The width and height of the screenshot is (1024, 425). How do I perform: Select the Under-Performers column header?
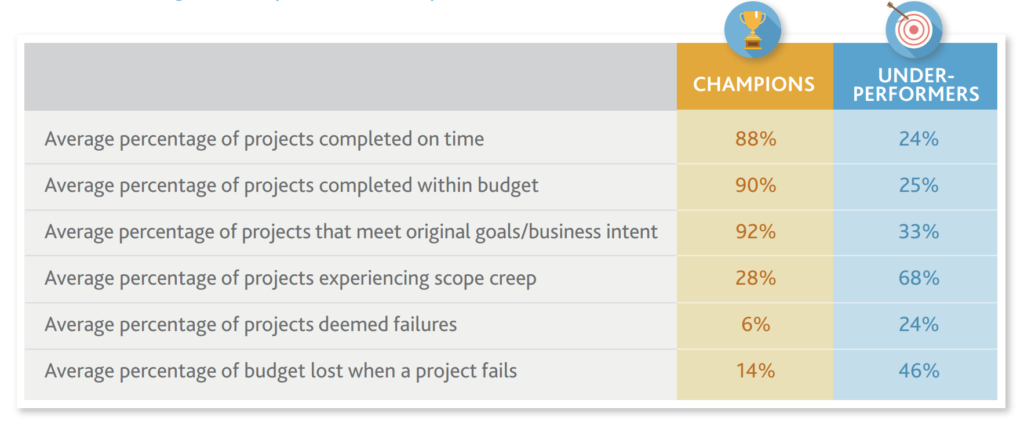pos(915,77)
